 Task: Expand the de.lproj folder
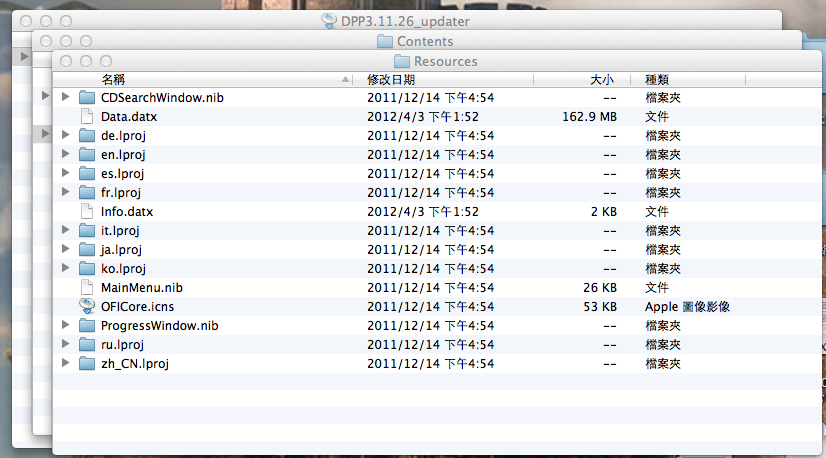(65, 135)
